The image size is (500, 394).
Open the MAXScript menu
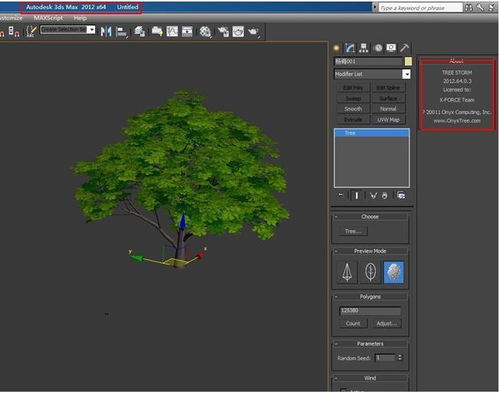(48, 18)
